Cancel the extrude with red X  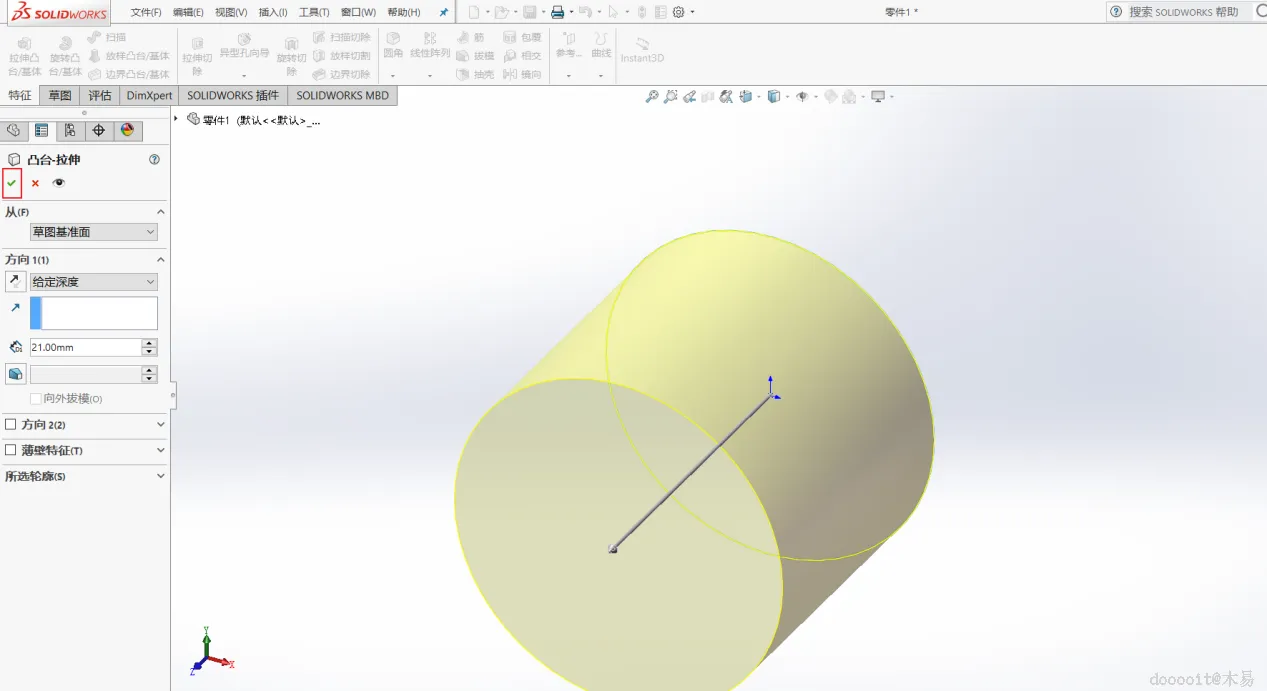click(x=35, y=183)
